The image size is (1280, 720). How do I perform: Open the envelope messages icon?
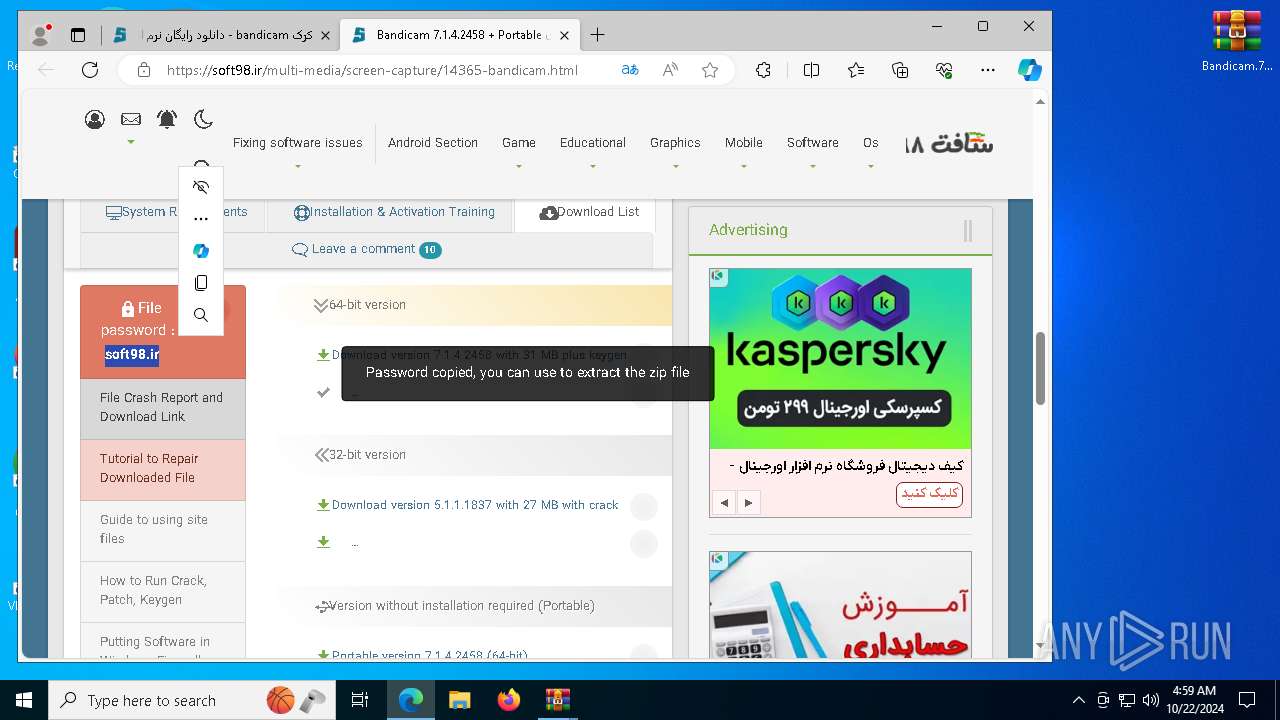point(131,120)
